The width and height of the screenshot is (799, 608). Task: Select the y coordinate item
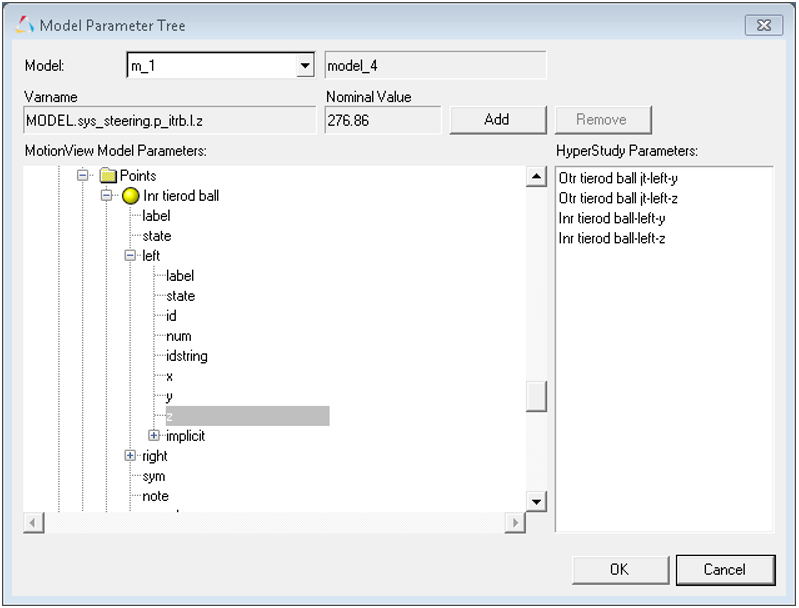pyautogui.click(x=170, y=396)
